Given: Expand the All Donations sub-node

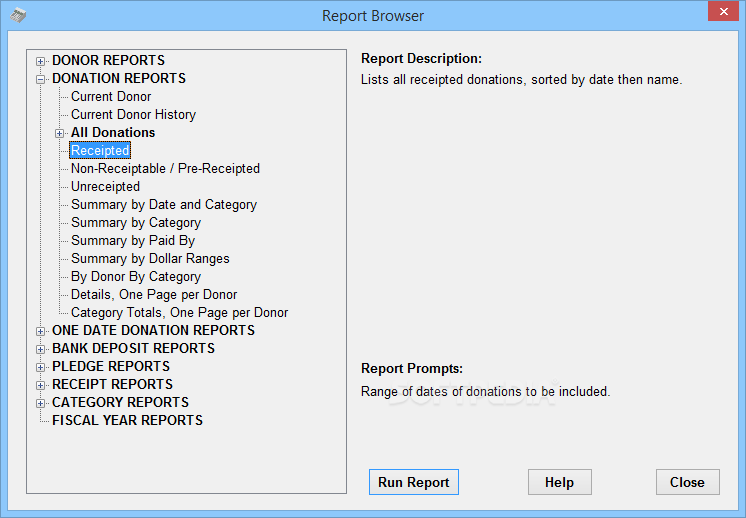Looking at the screenshot, I should pyautogui.click(x=59, y=134).
